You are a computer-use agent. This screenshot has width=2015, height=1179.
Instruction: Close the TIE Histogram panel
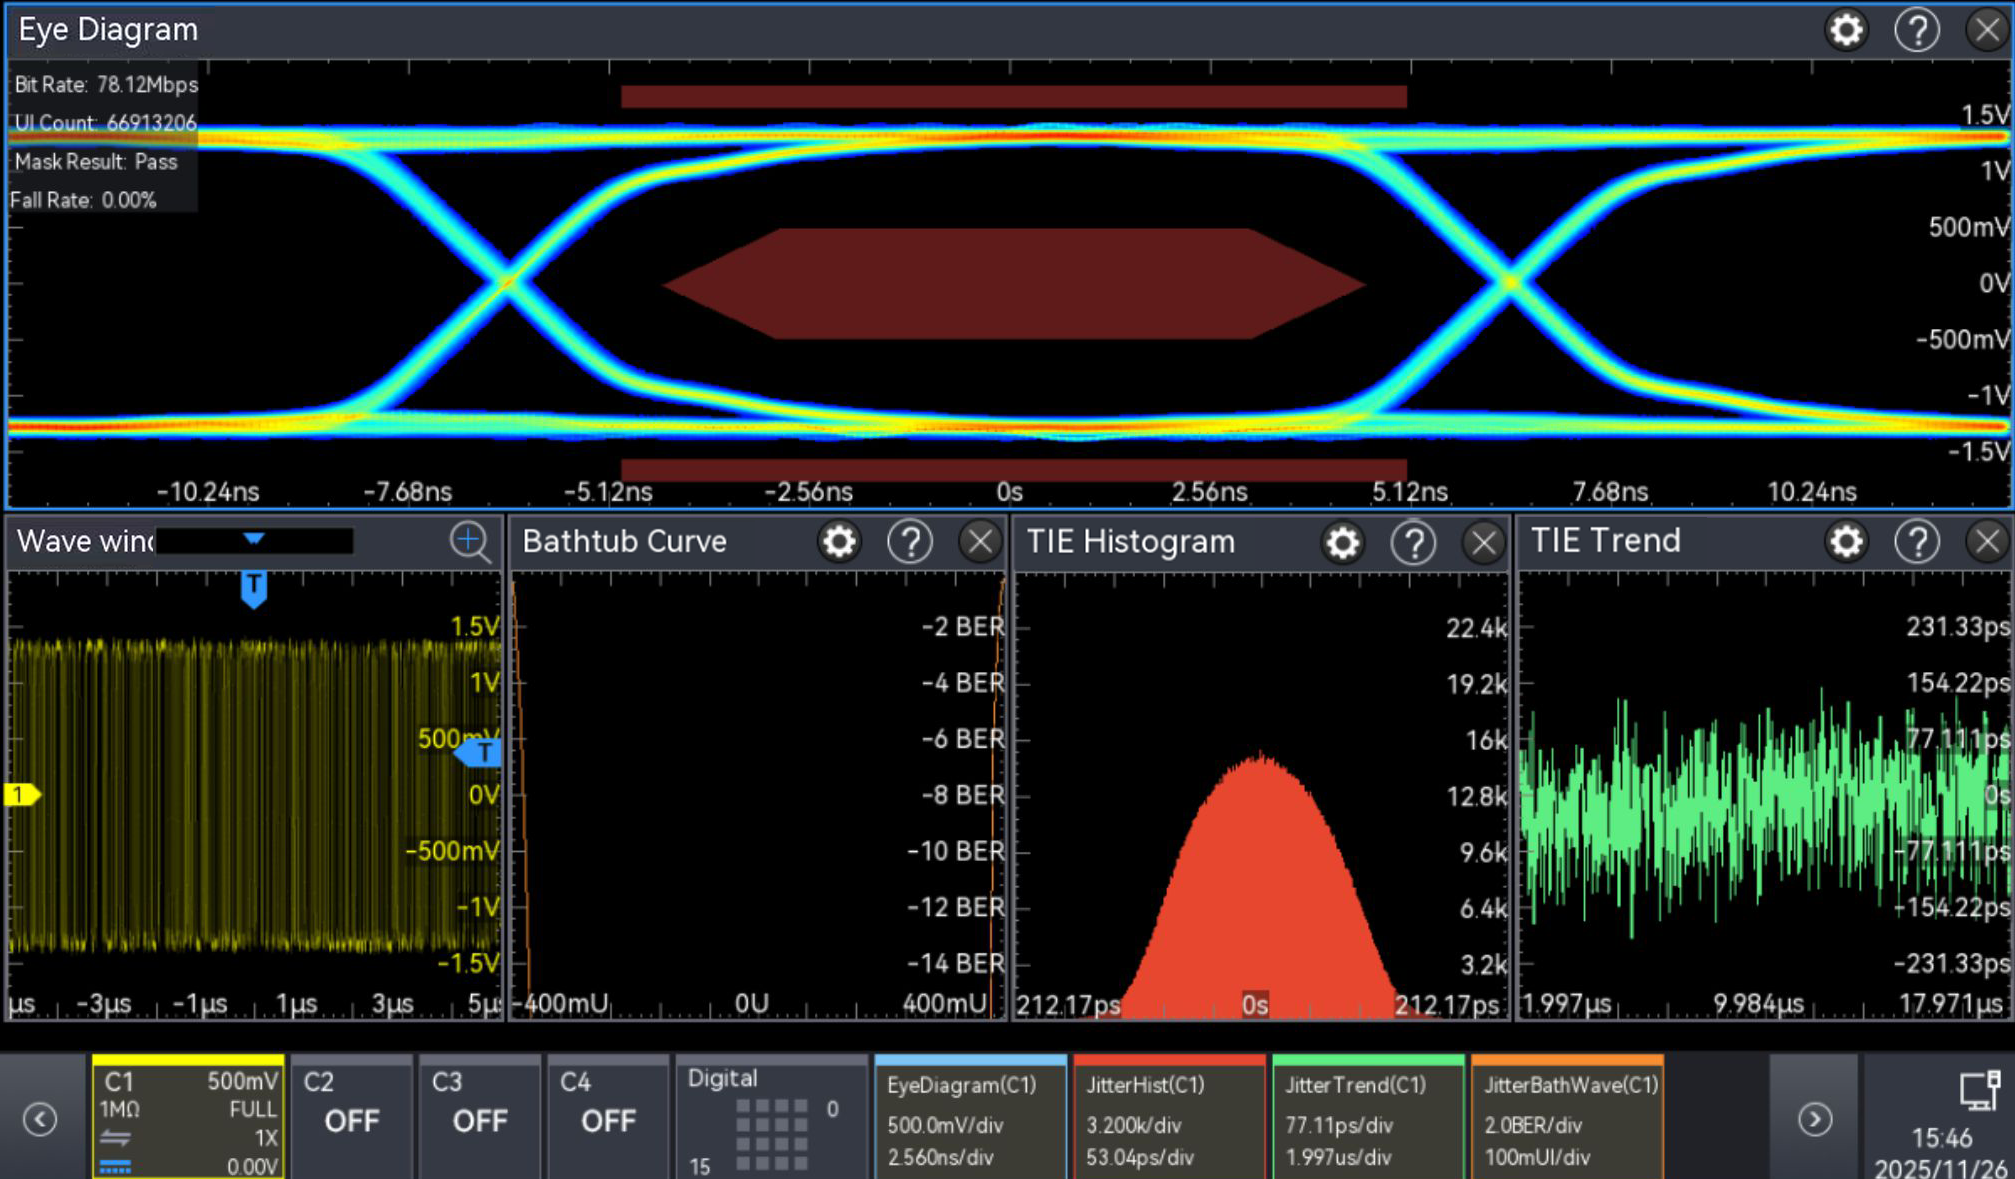(1484, 542)
